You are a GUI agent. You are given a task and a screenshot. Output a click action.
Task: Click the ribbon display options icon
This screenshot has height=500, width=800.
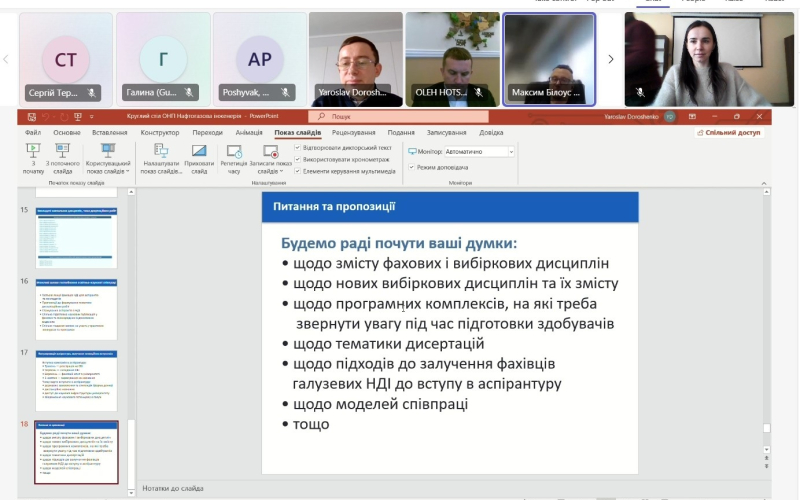point(692,117)
